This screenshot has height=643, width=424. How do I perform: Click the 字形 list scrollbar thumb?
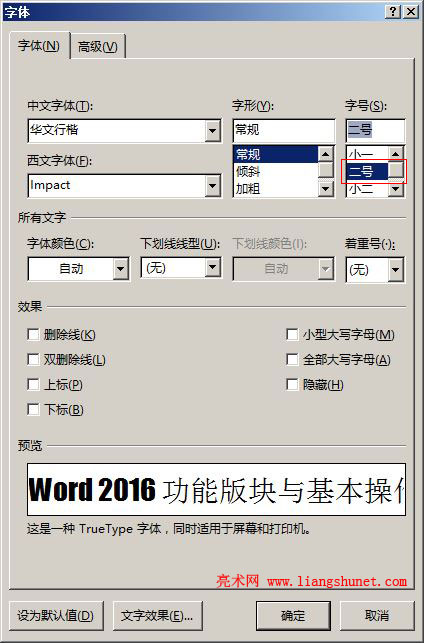point(326,170)
